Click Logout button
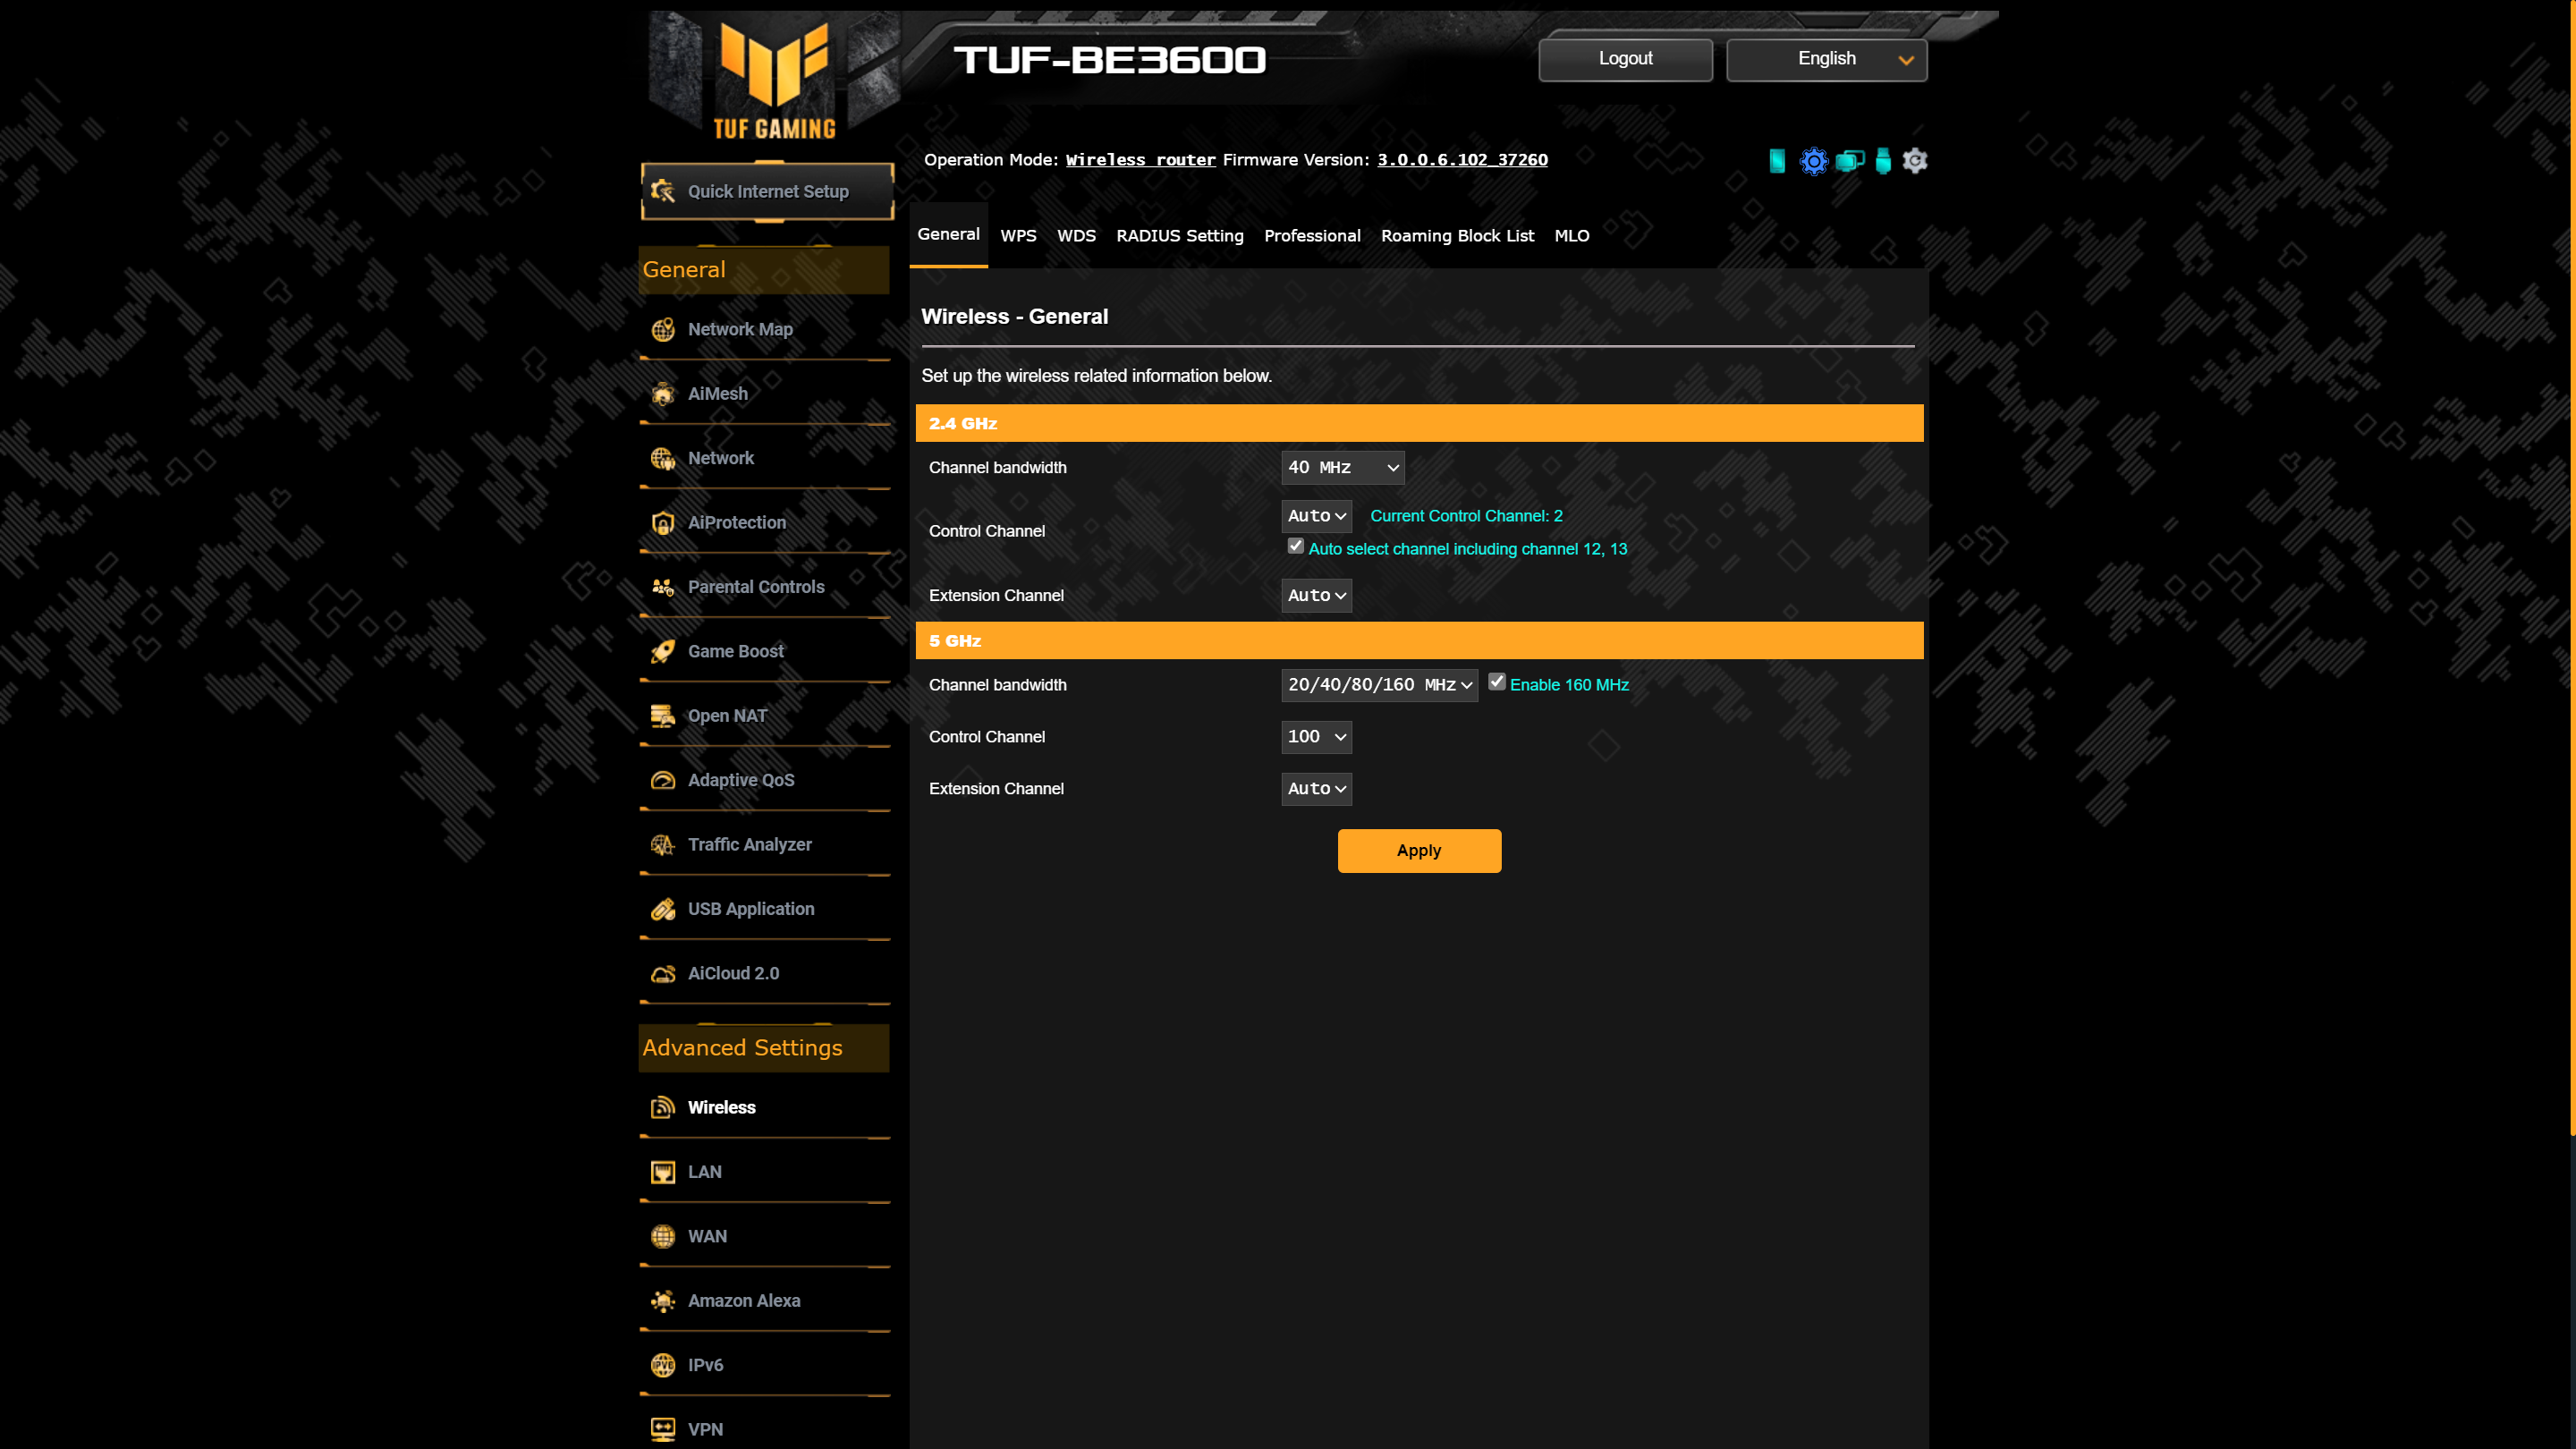2576x1449 pixels. coord(1624,58)
